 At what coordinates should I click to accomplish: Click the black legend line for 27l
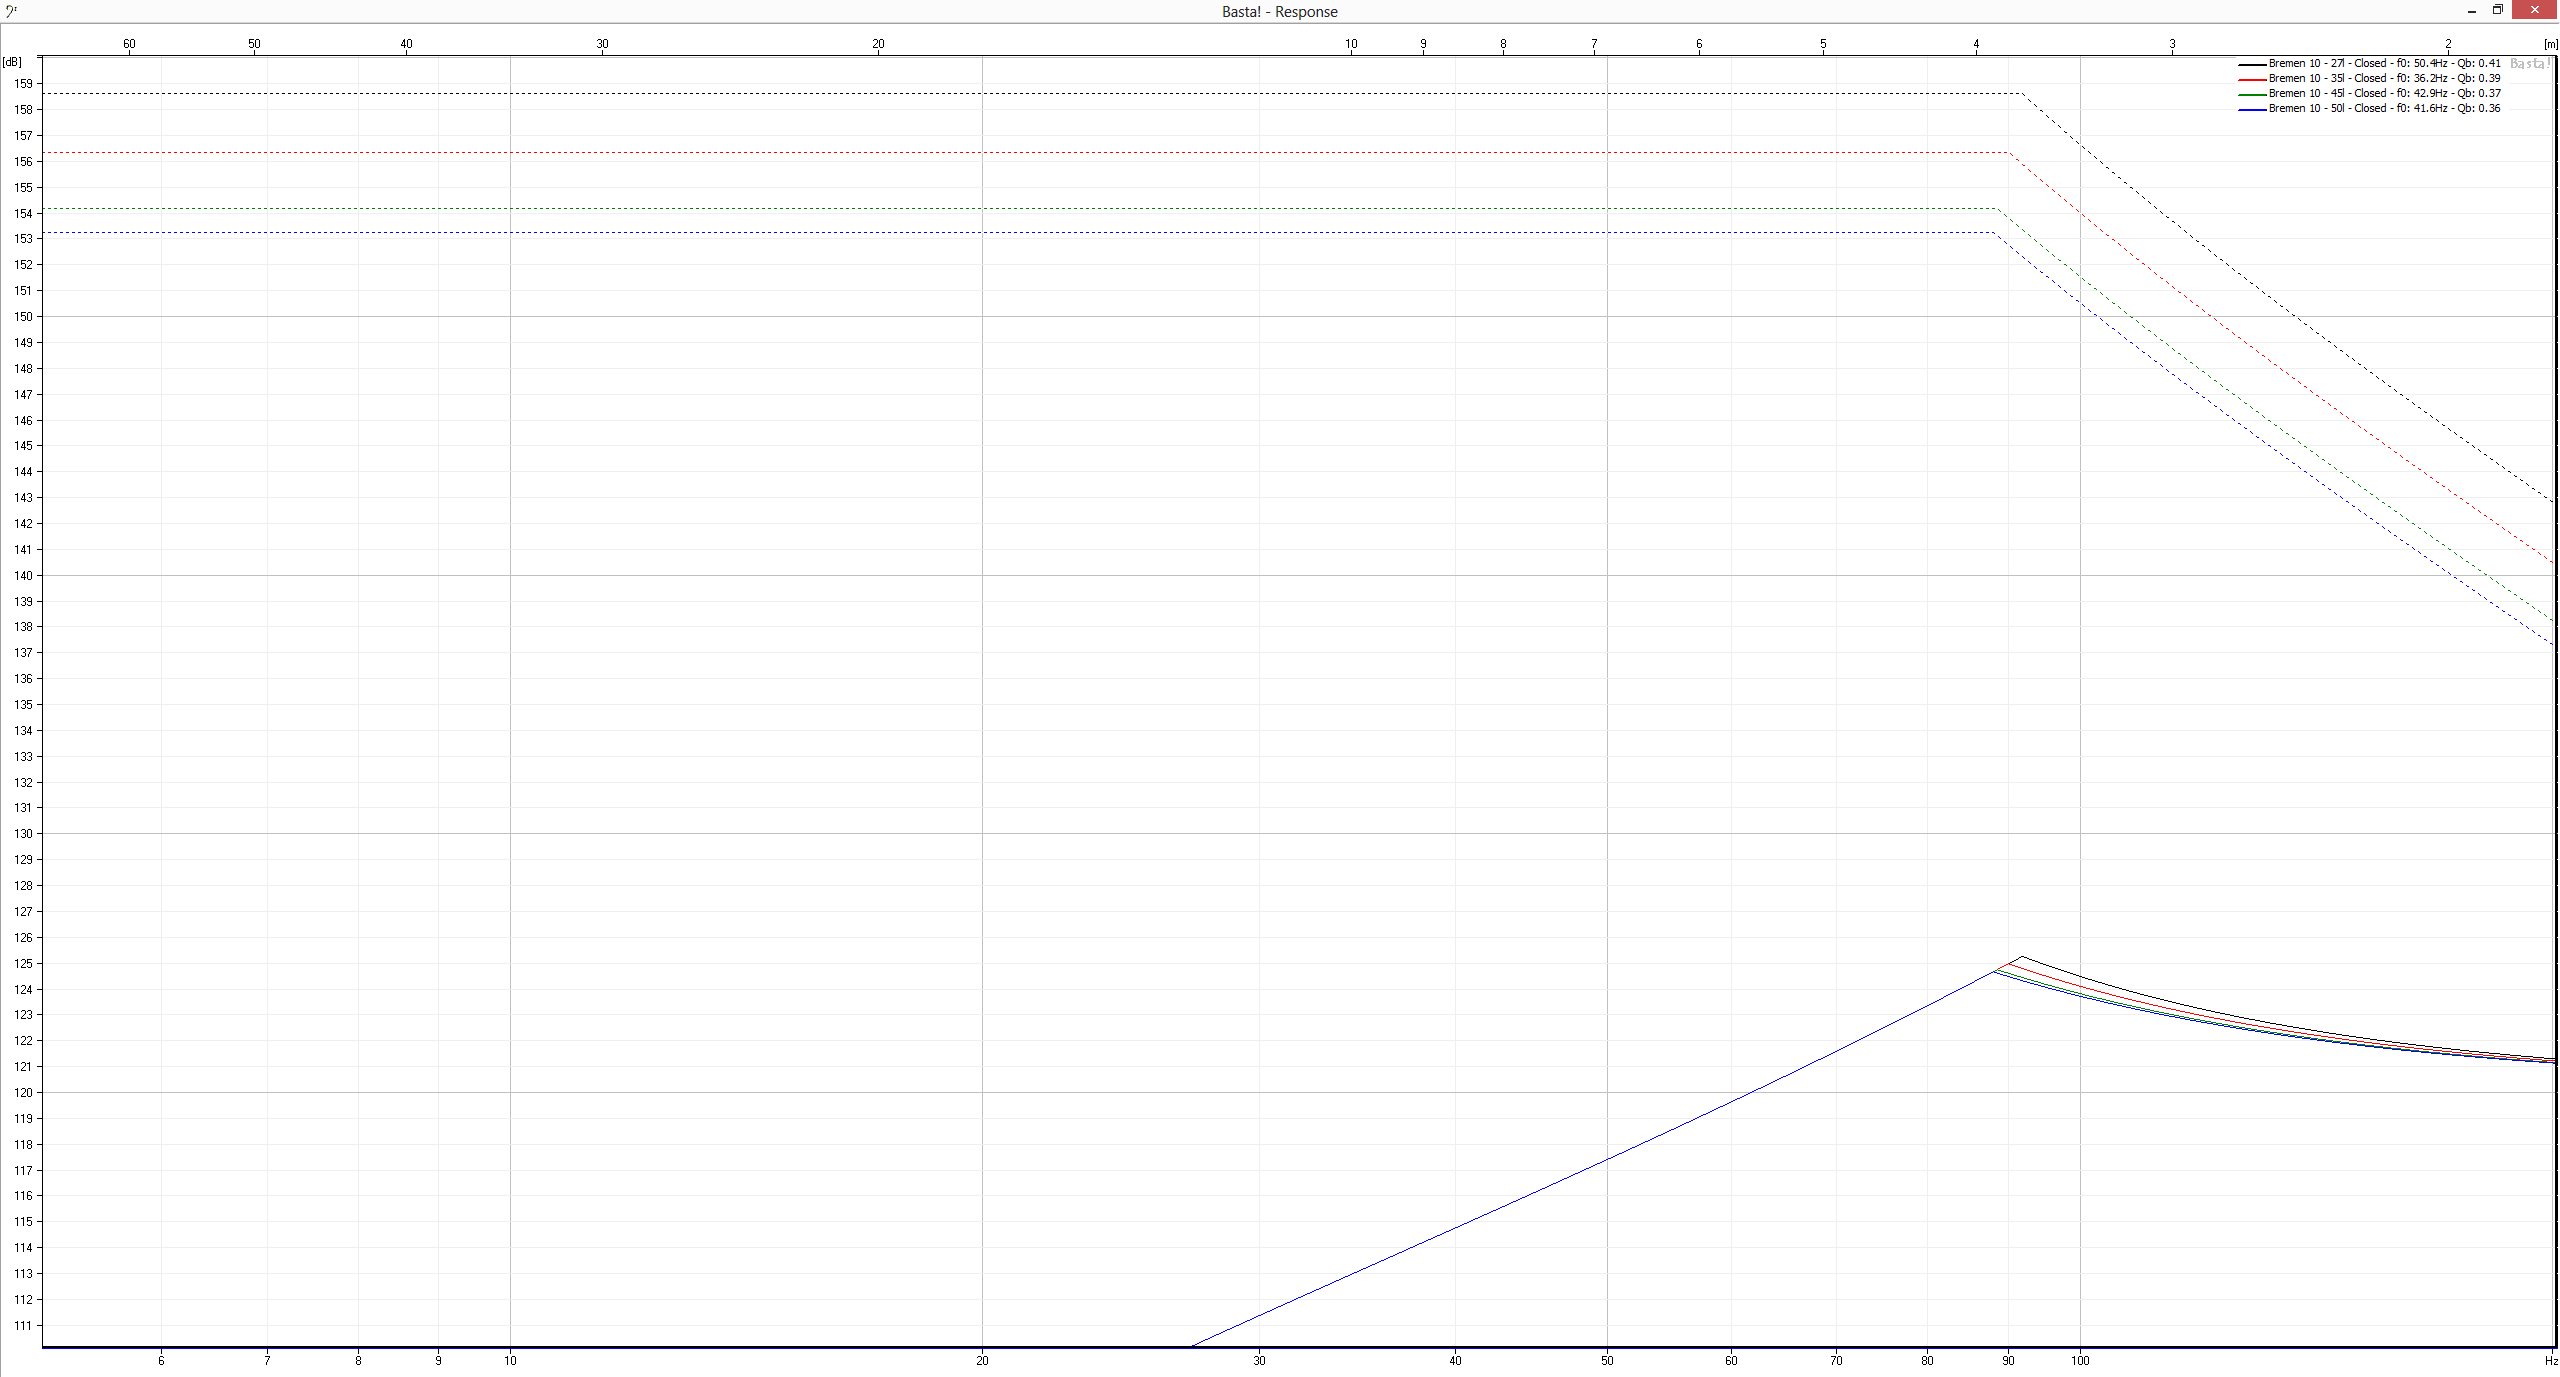tap(2251, 64)
